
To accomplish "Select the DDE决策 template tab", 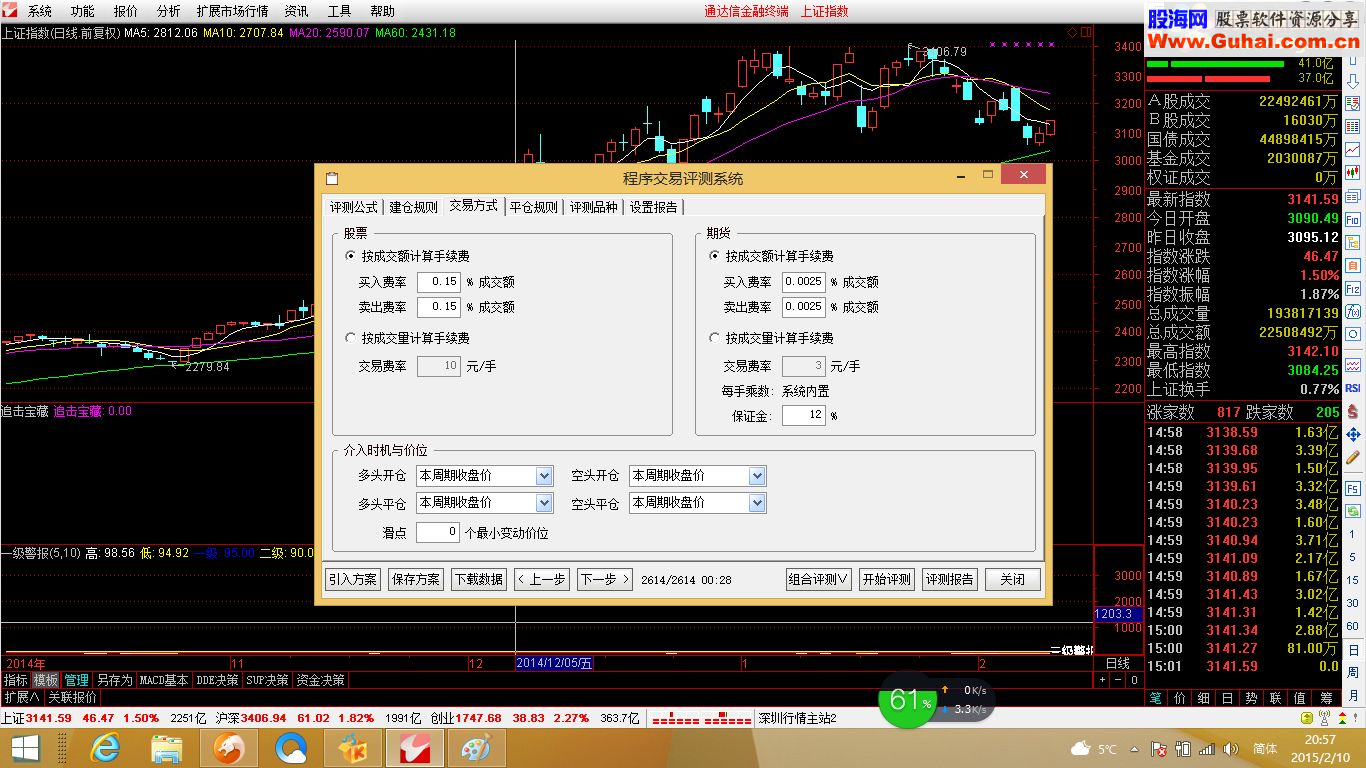I will (x=217, y=680).
